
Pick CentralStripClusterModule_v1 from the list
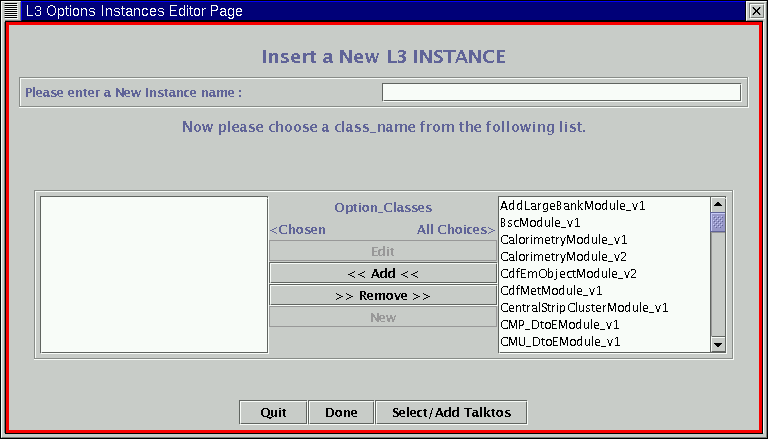point(584,308)
